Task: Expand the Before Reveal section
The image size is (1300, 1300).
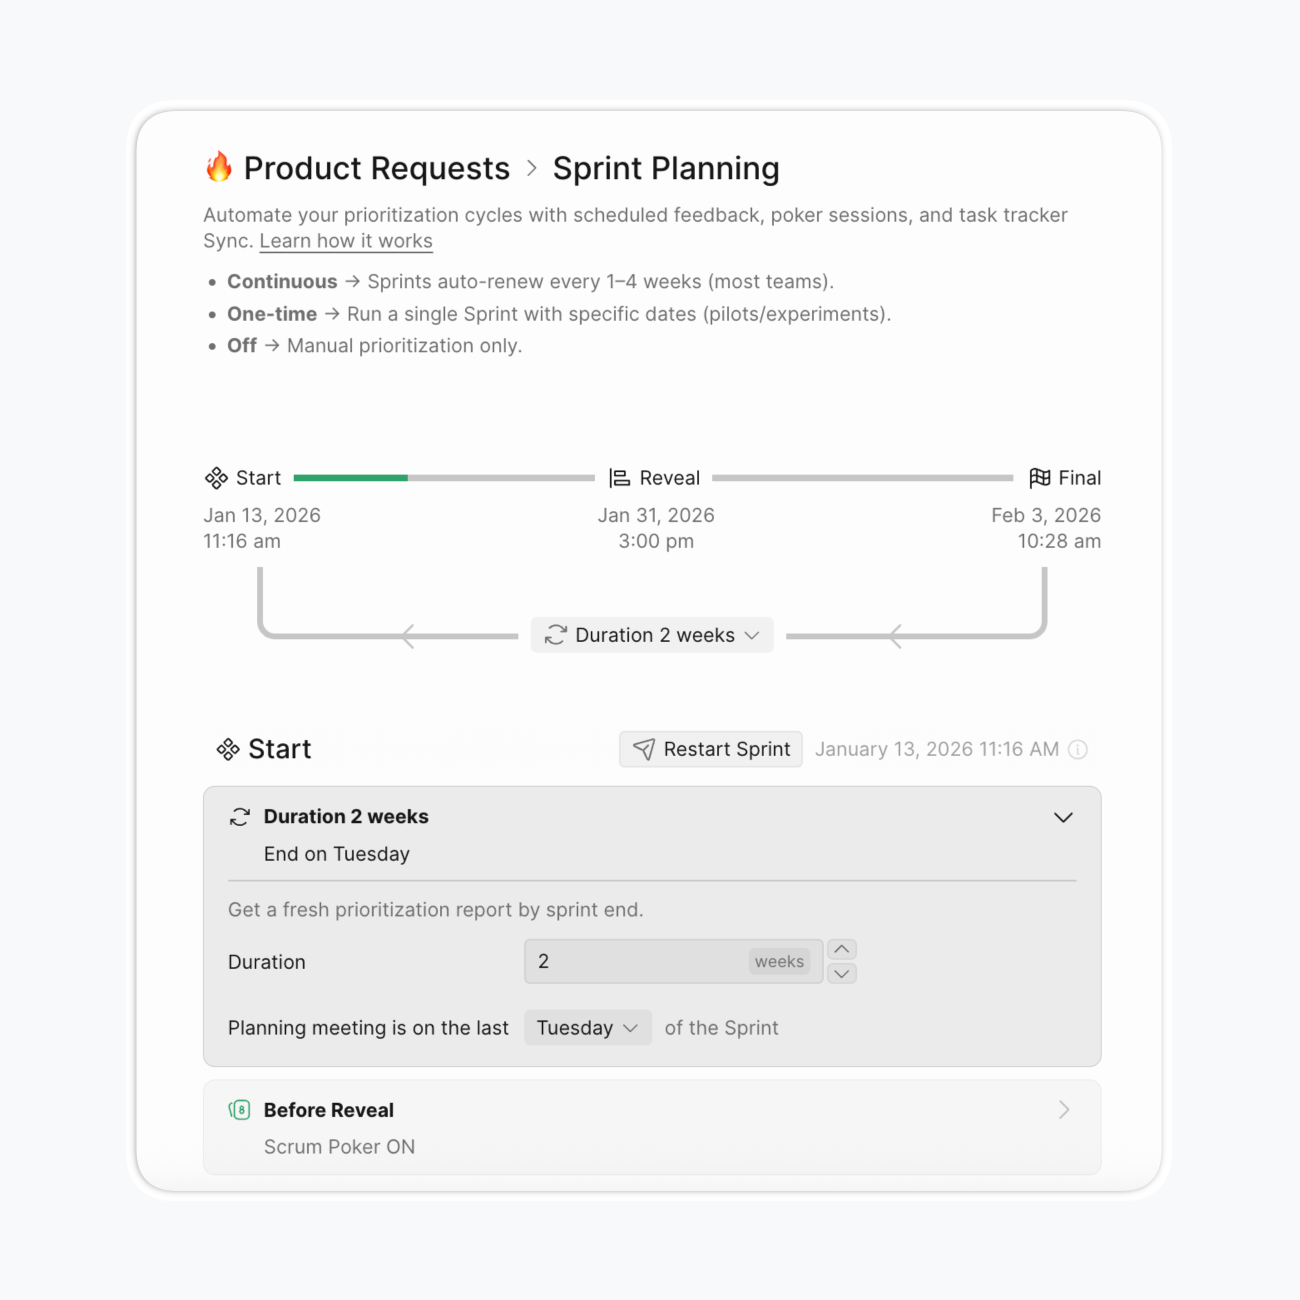Action: coord(1064,1110)
